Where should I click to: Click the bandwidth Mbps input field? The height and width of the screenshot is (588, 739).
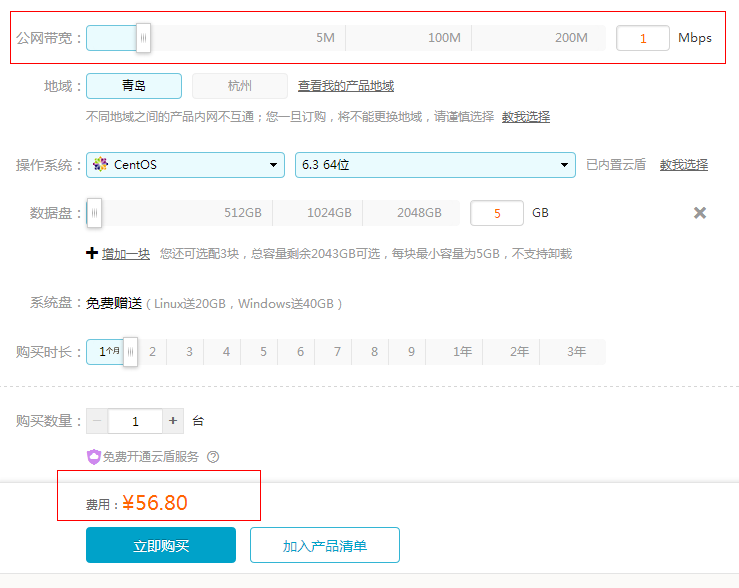[x=643, y=38]
